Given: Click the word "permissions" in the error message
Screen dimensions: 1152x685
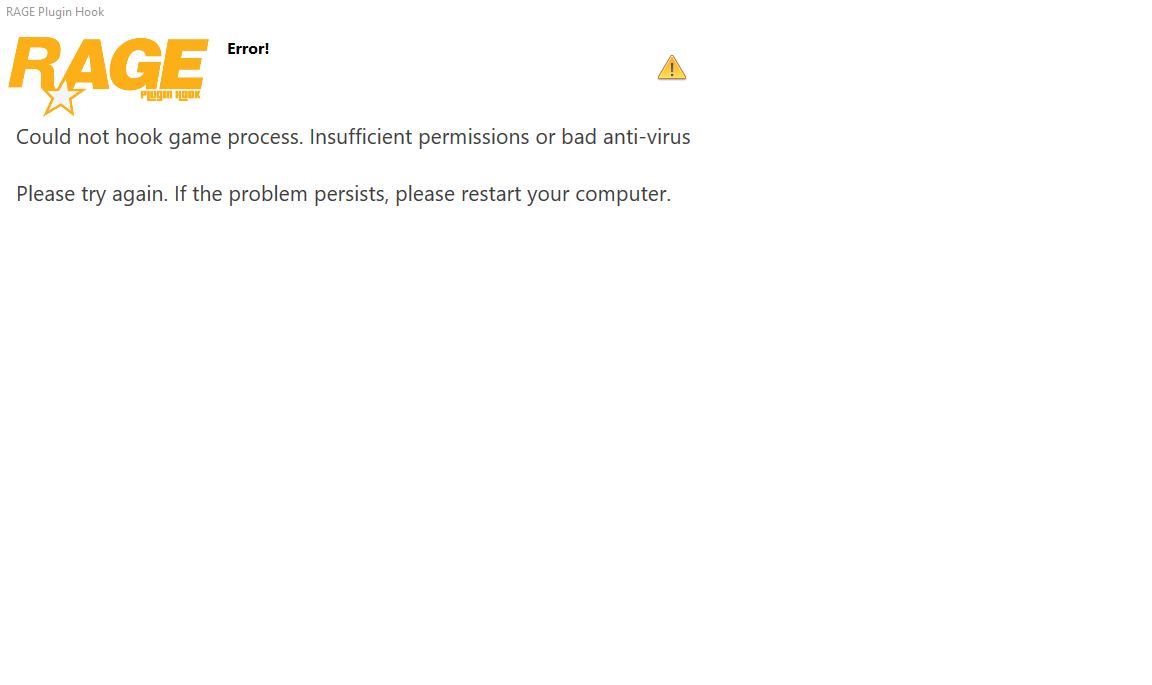Looking at the screenshot, I should (474, 137).
